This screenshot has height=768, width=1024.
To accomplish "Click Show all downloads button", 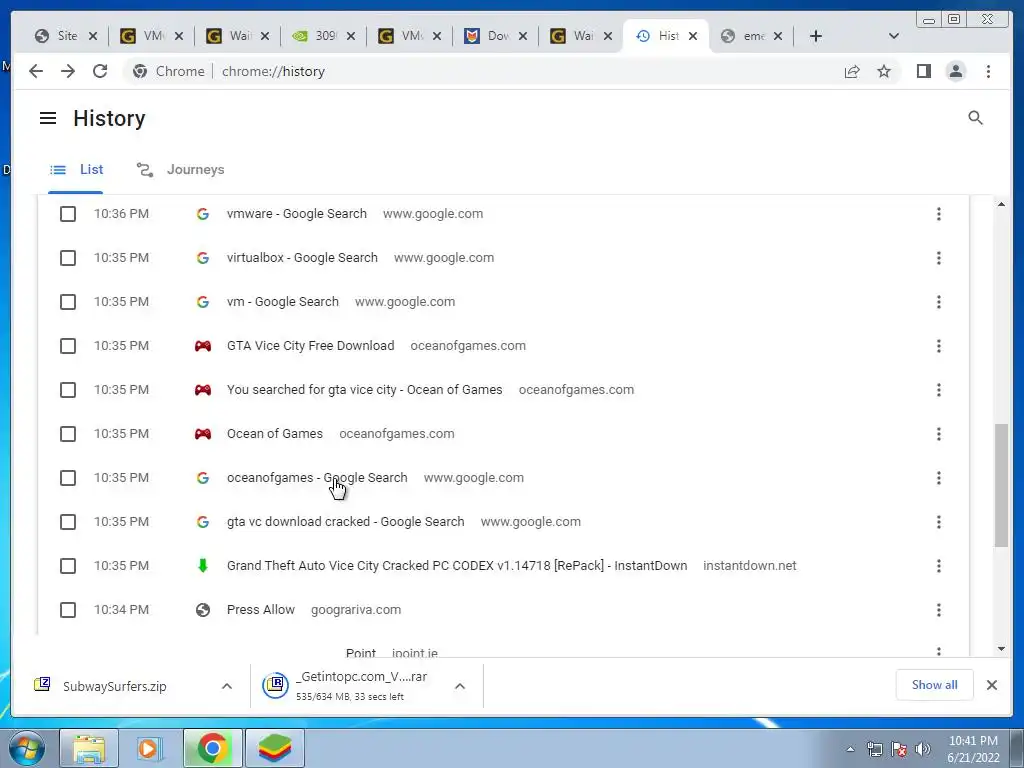I will tap(935, 685).
